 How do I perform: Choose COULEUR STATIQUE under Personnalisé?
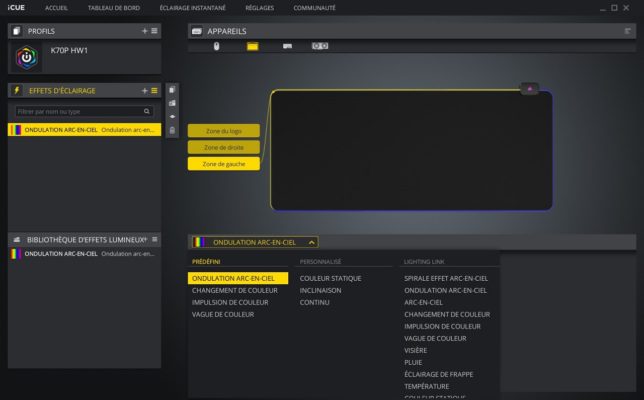pos(331,278)
